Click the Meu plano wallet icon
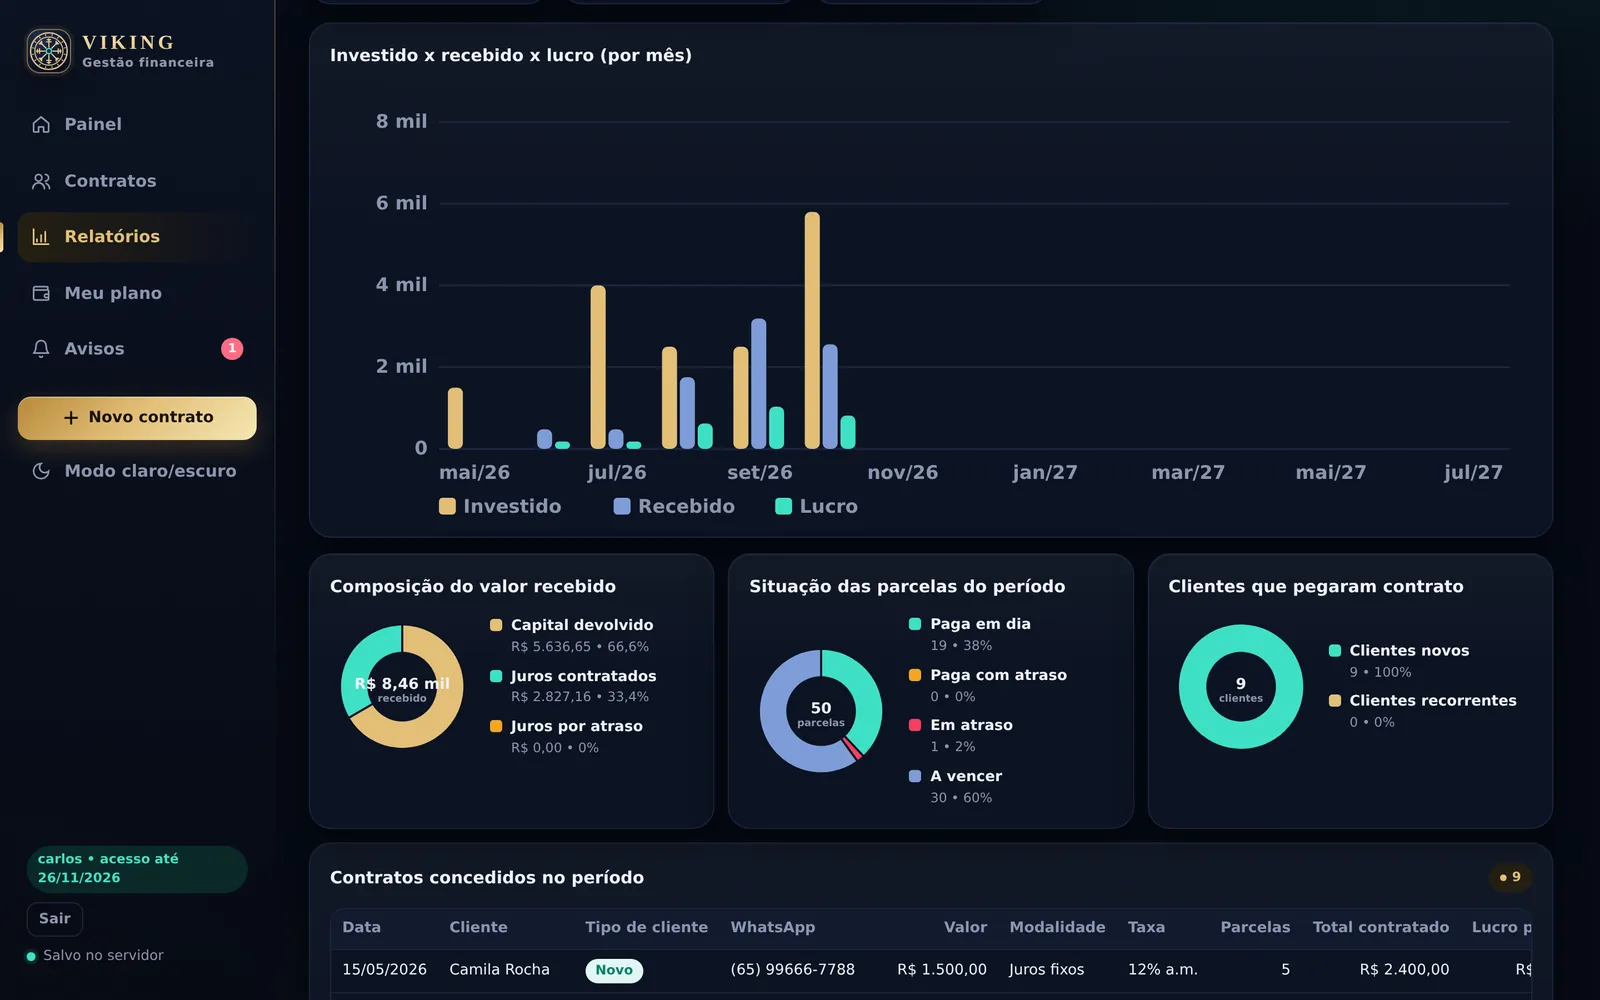This screenshot has width=1600, height=1000. [41, 293]
